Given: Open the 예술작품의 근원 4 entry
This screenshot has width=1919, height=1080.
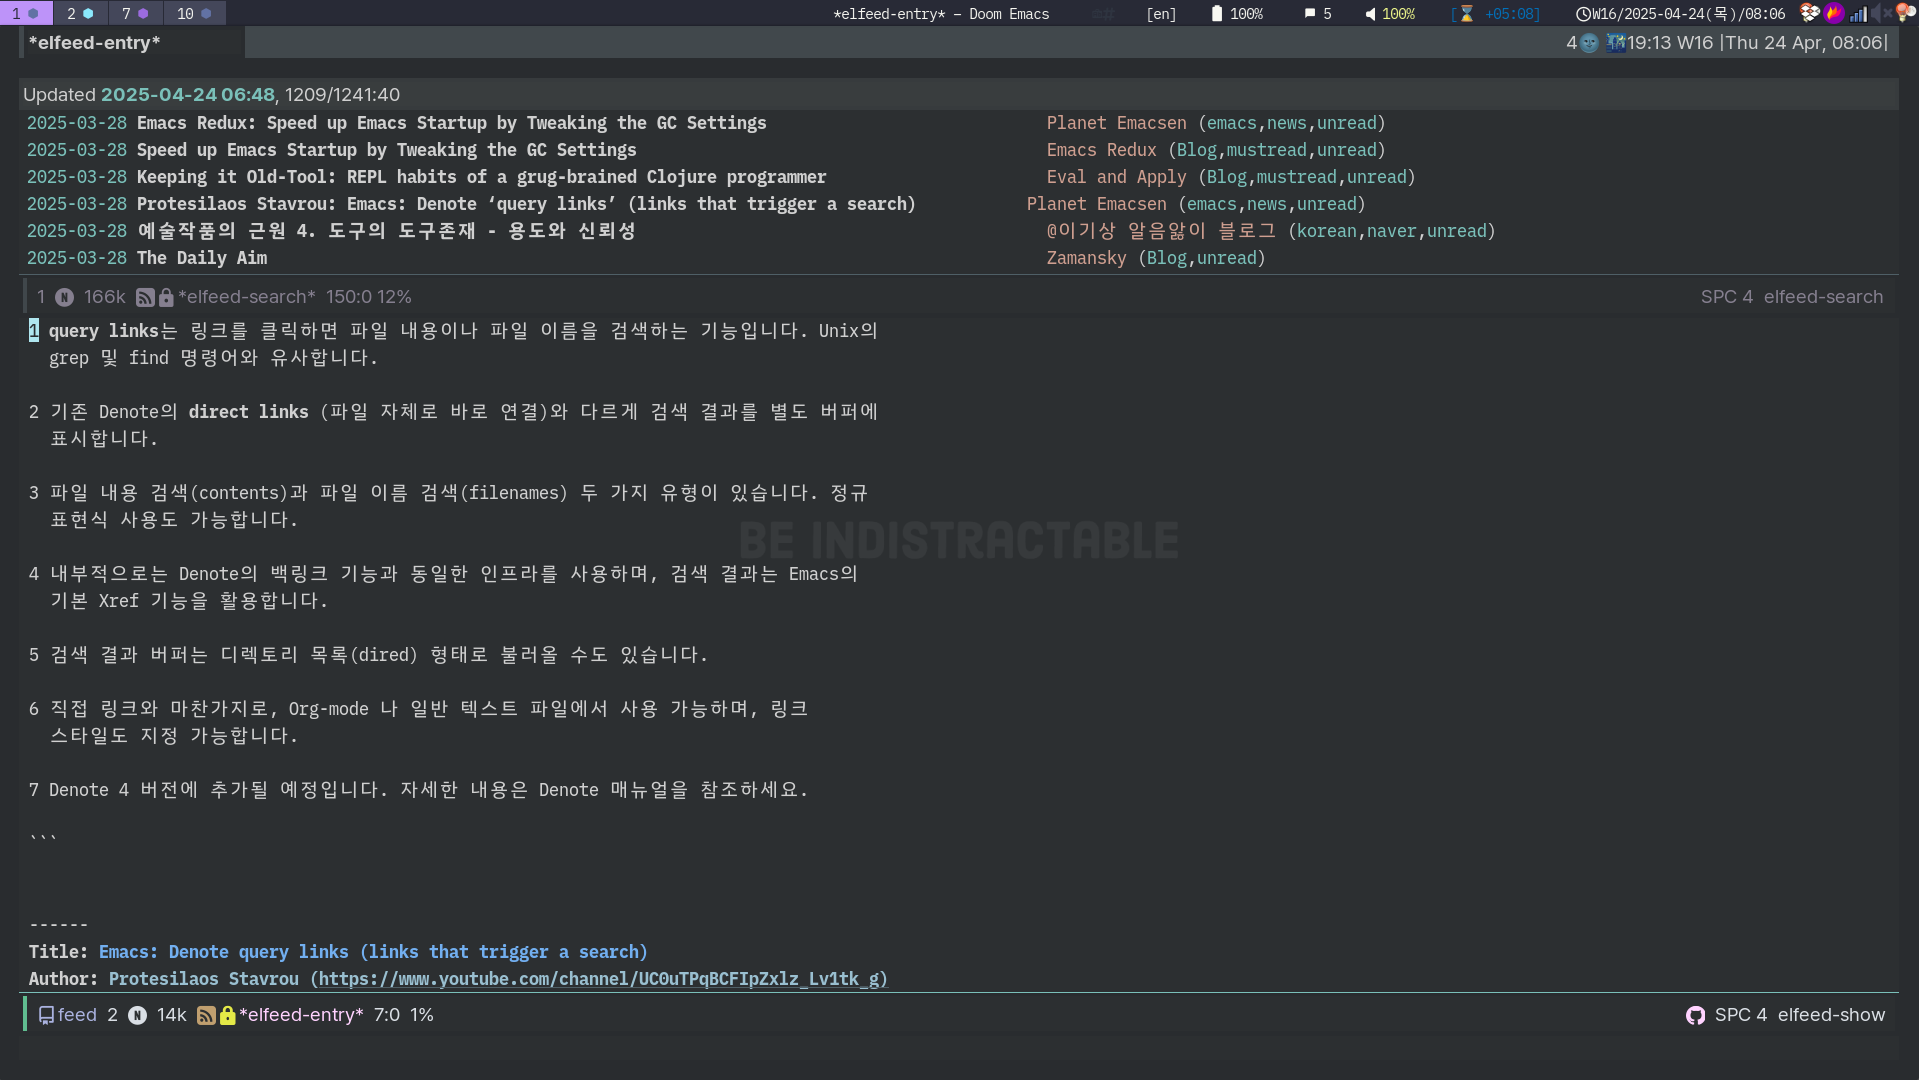Looking at the screenshot, I should point(386,231).
